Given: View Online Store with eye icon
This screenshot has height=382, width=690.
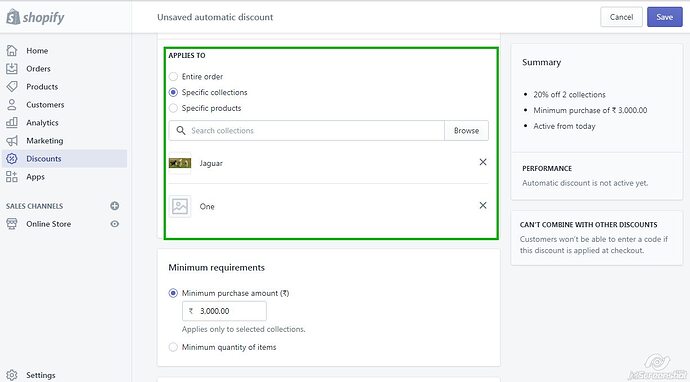Looking at the screenshot, I should (x=115, y=224).
